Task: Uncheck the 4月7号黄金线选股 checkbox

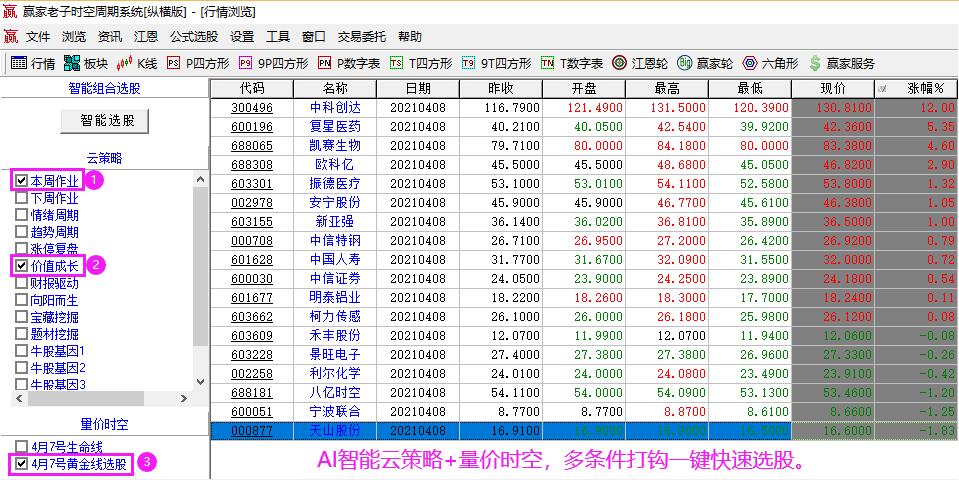Action: tap(21, 464)
